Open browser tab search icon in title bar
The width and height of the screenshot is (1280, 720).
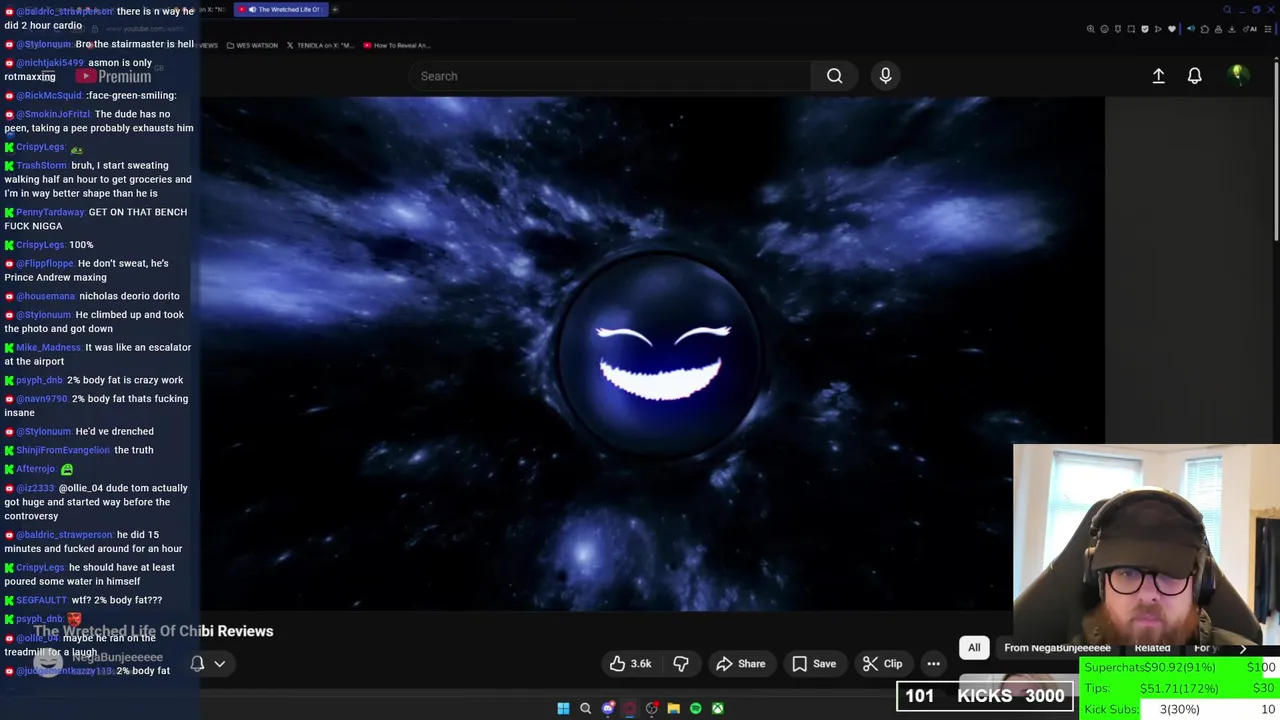[x=1227, y=10]
